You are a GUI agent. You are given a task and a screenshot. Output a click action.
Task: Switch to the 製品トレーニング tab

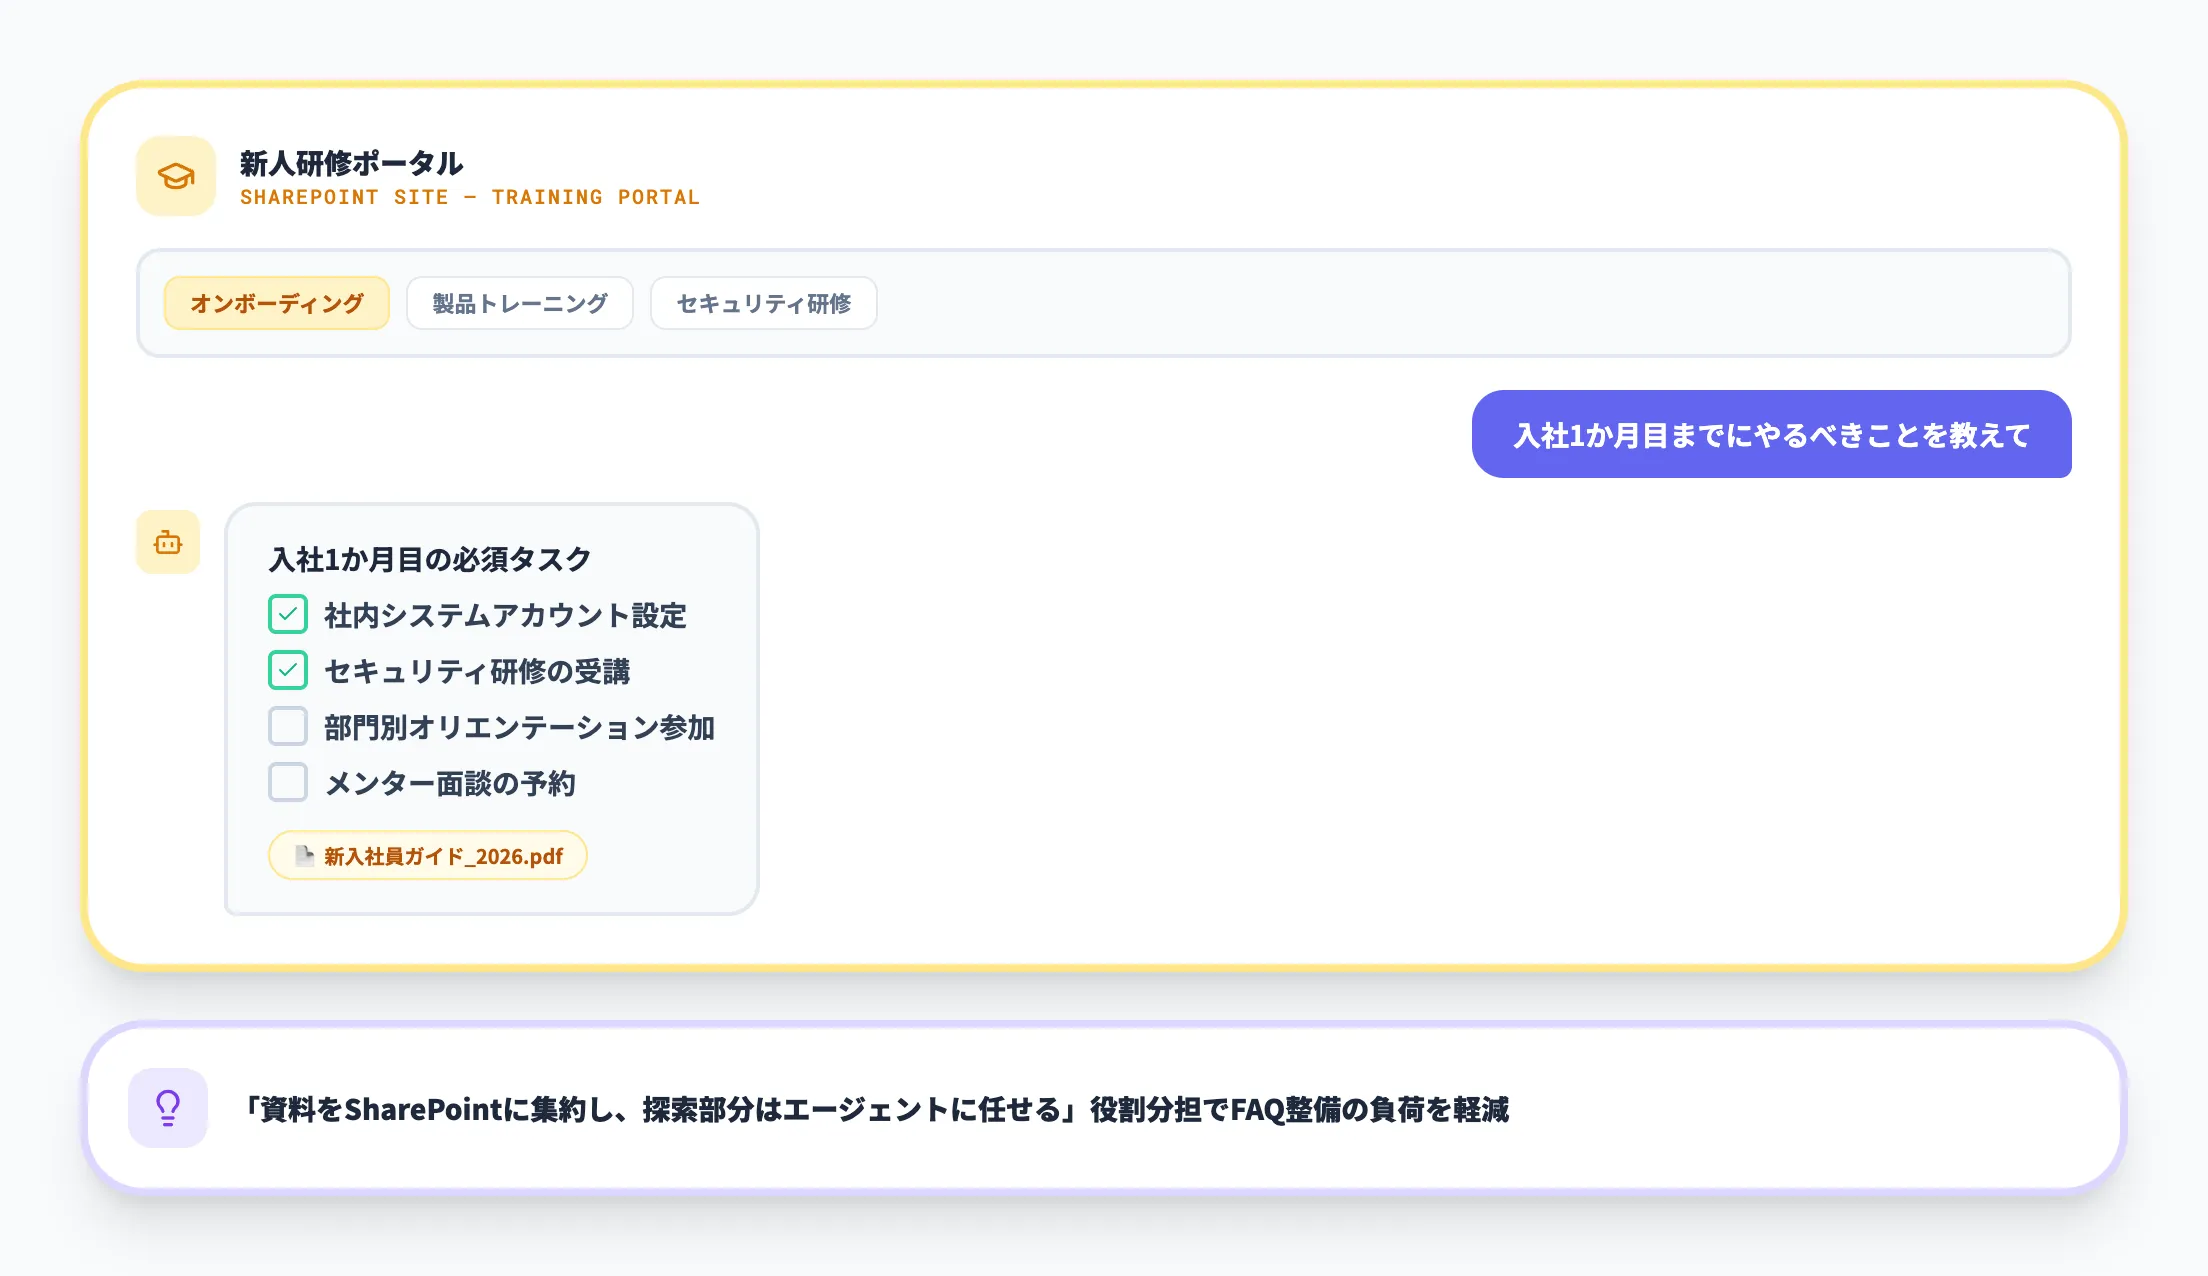coord(519,302)
